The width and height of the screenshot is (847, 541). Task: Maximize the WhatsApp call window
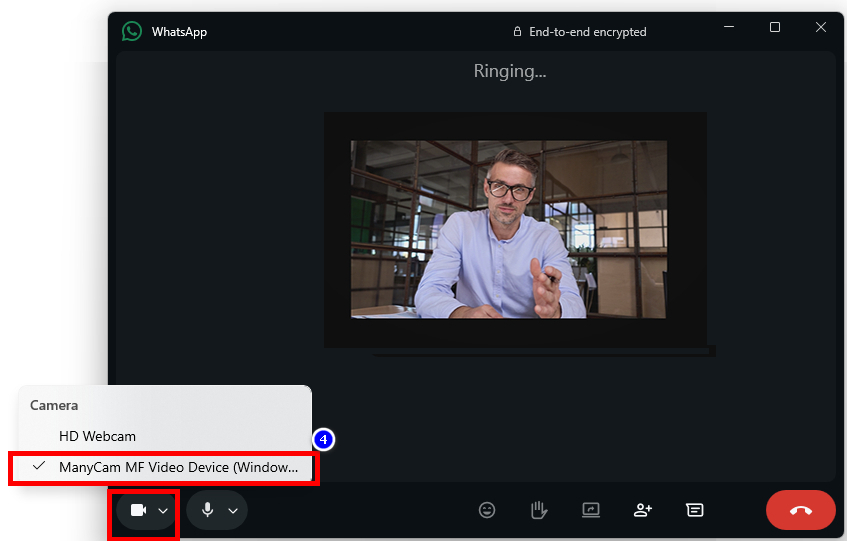pyautogui.click(x=775, y=28)
